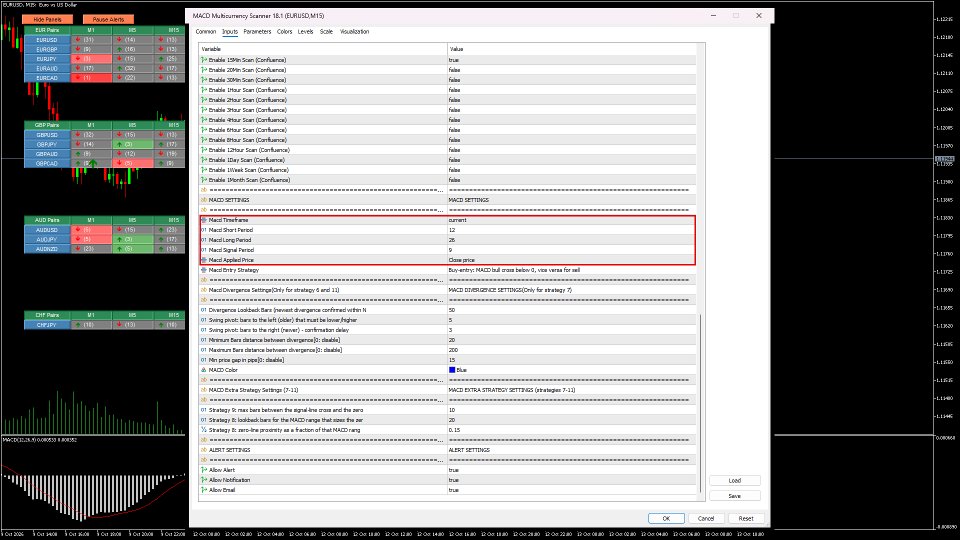The height and width of the screenshot is (540, 960).
Task: Open MACD Color 'Blue' value dropdown
Action: point(571,370)
